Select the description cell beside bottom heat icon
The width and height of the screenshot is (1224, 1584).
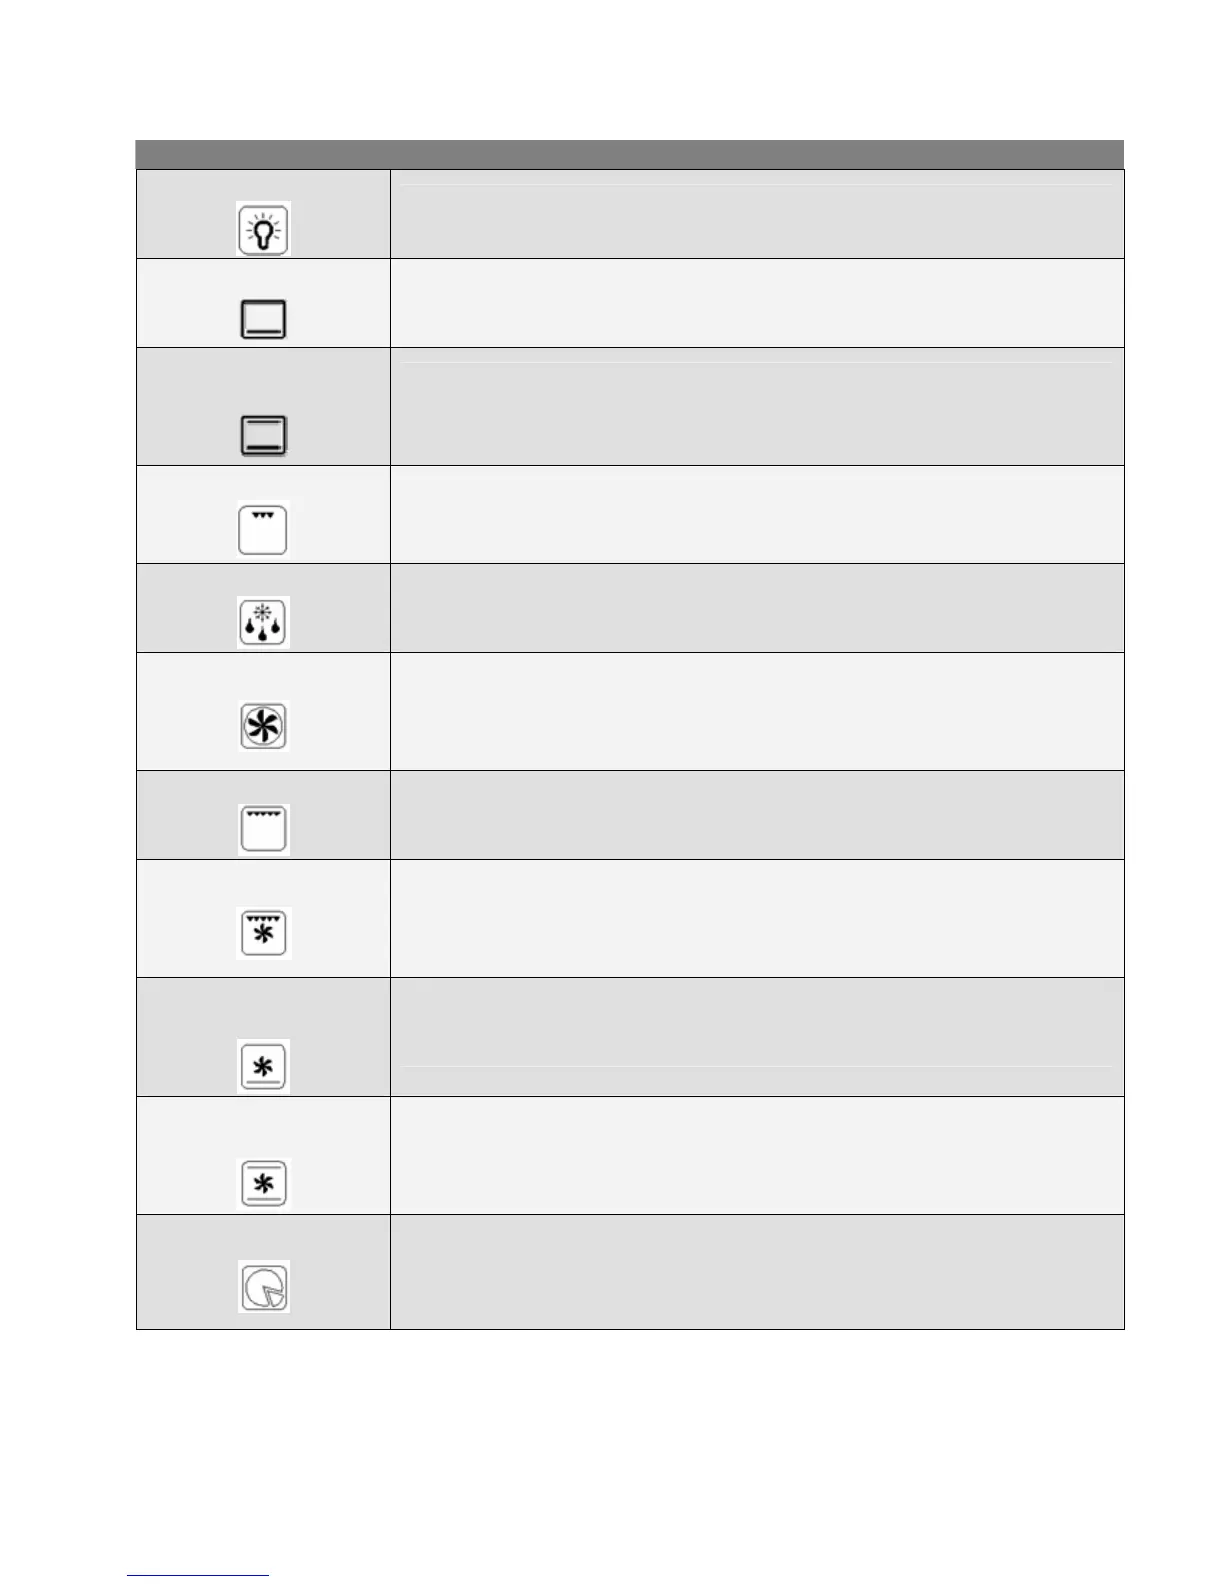(756, 303)
